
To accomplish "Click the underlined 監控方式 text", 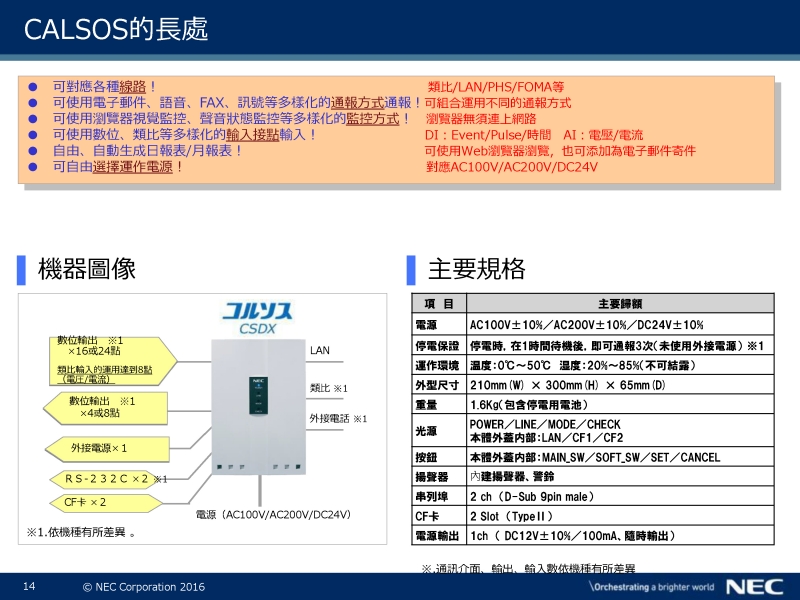I will (x=373, y=119).
